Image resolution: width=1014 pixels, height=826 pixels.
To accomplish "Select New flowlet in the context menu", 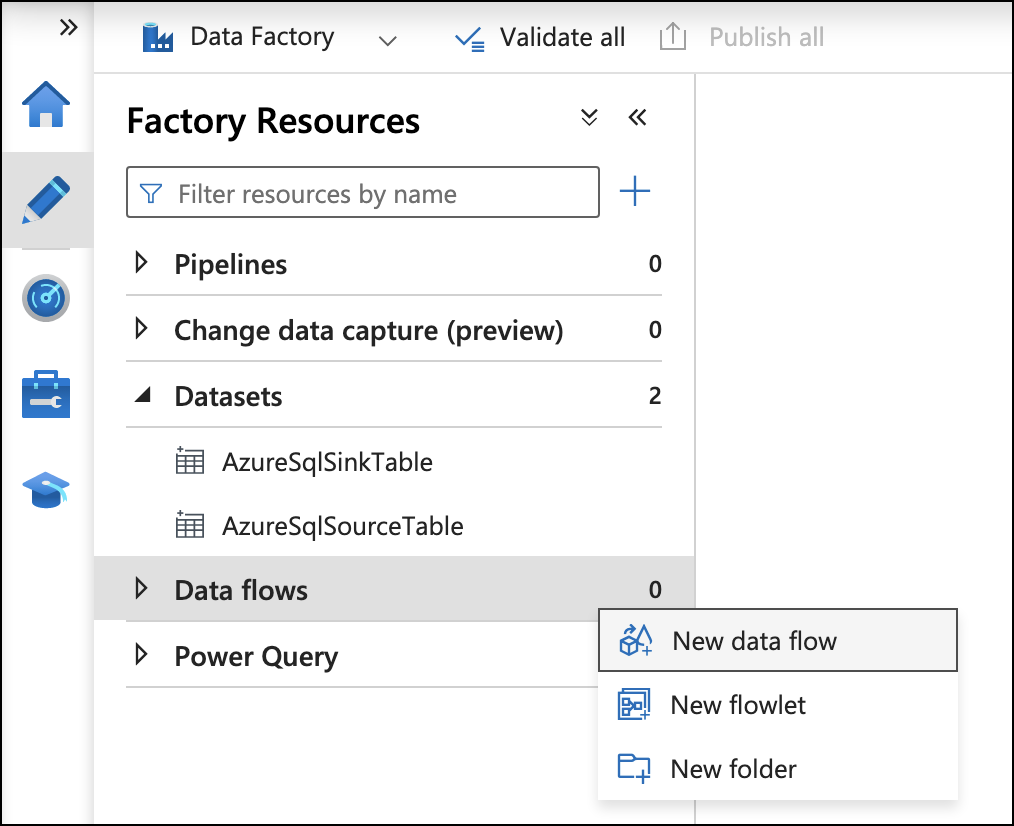I will pyautogui.click(x=740, y=705).
